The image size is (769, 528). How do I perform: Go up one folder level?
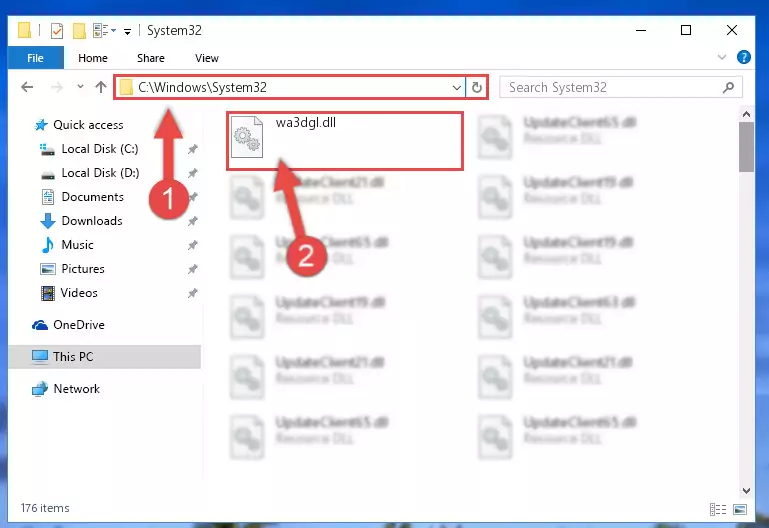[101, 87]
